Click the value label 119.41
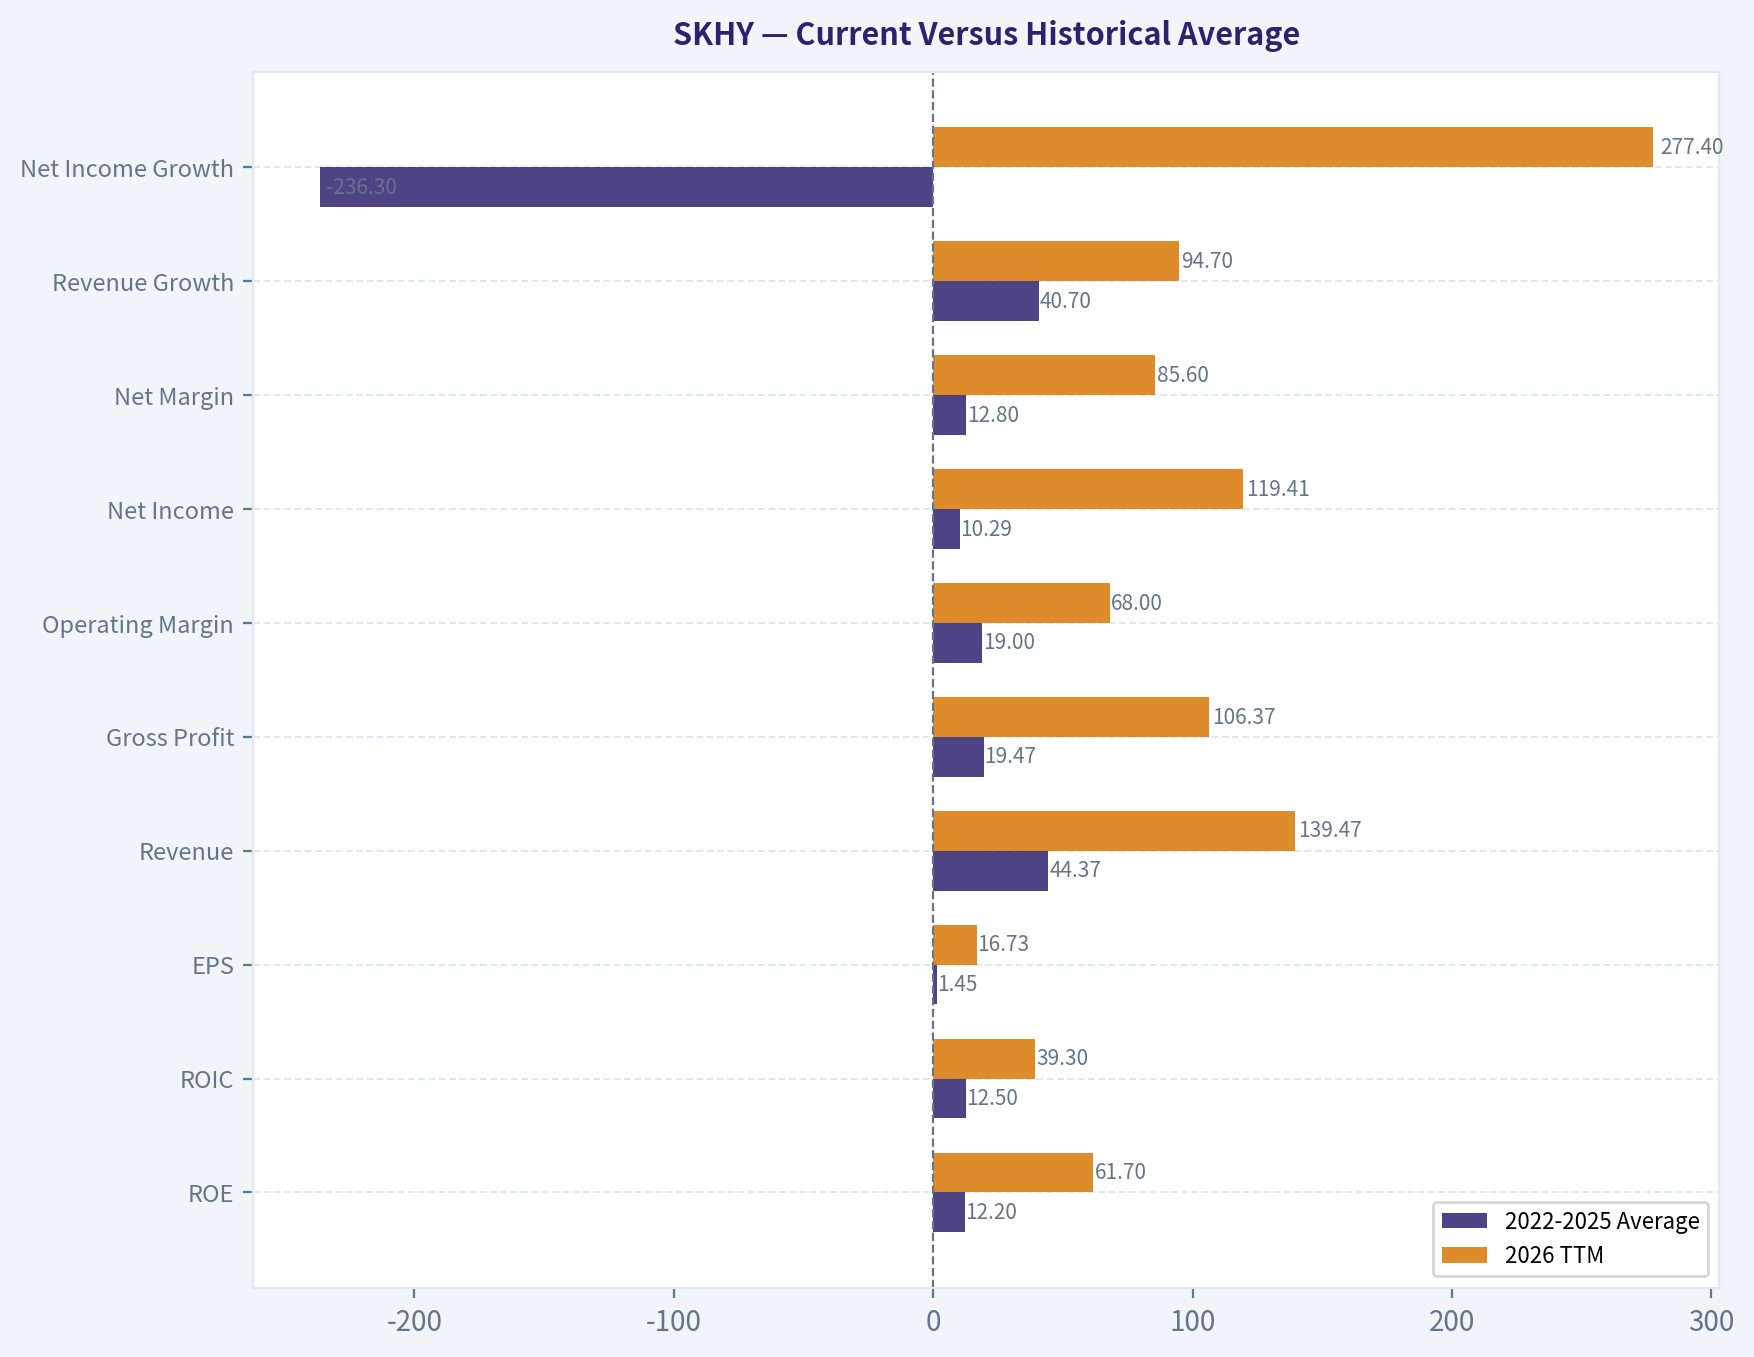1754x1357 pixels. pos(1278,488)
